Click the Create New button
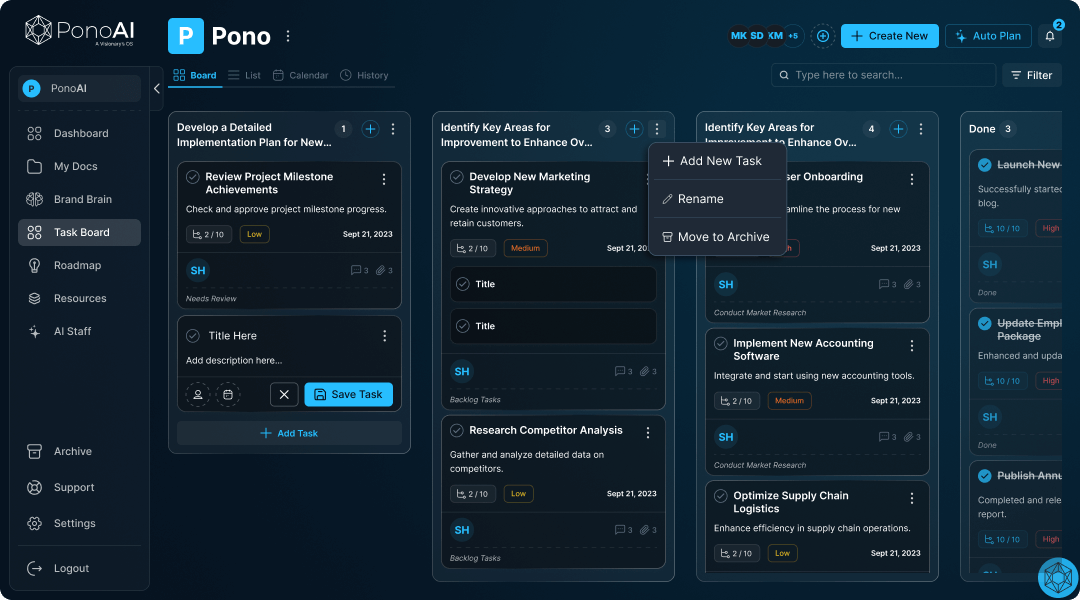The image size is (1080, 600). pos(889,36)
